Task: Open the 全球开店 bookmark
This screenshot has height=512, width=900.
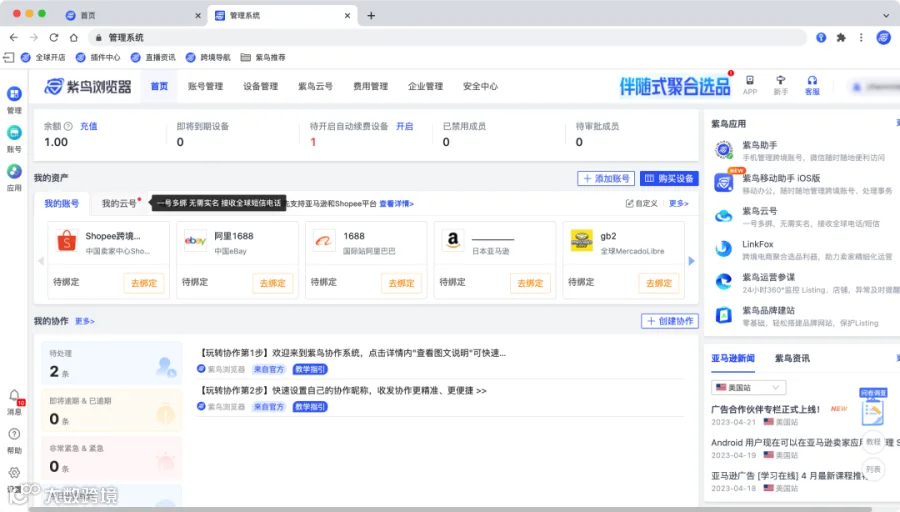Action: pyautogui.click(x=43, y=57)
